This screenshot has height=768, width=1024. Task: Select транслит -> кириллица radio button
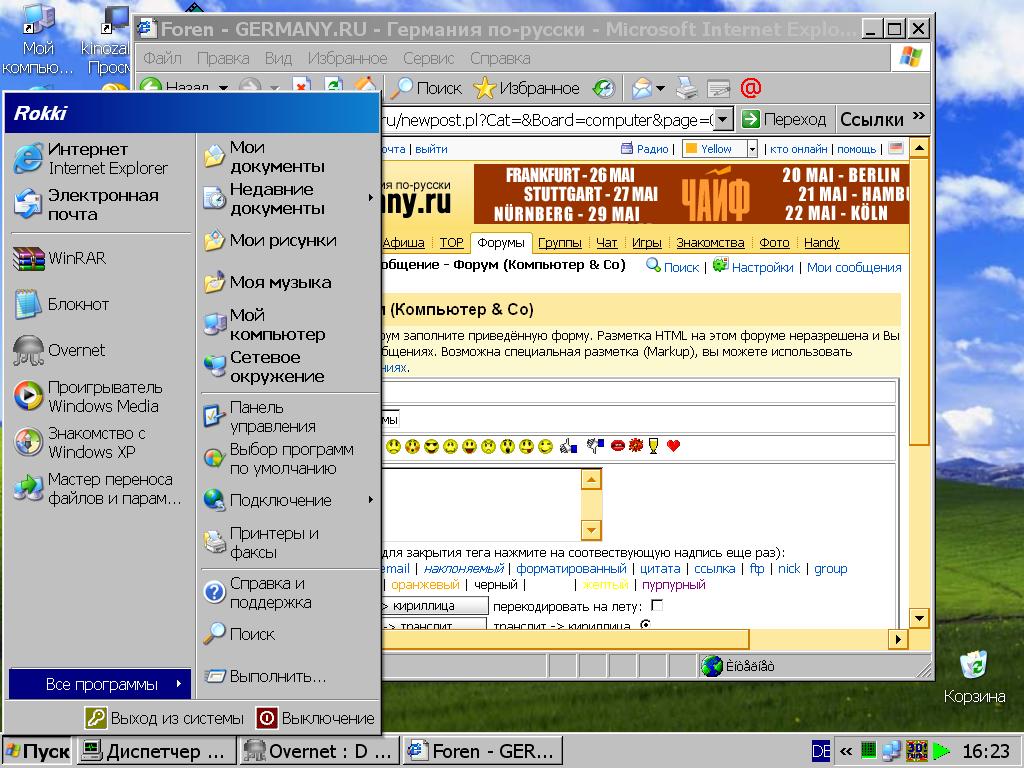(646, 624)
